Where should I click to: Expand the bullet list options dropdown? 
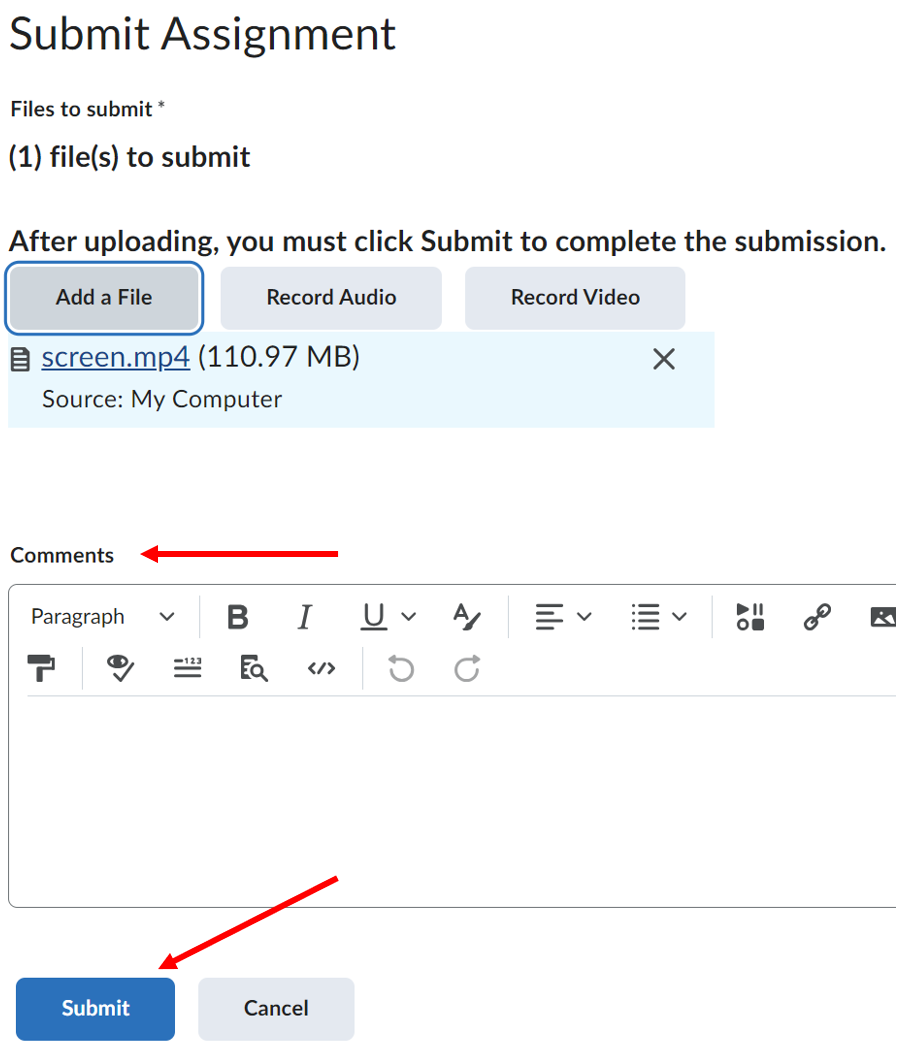click(659, 617)
